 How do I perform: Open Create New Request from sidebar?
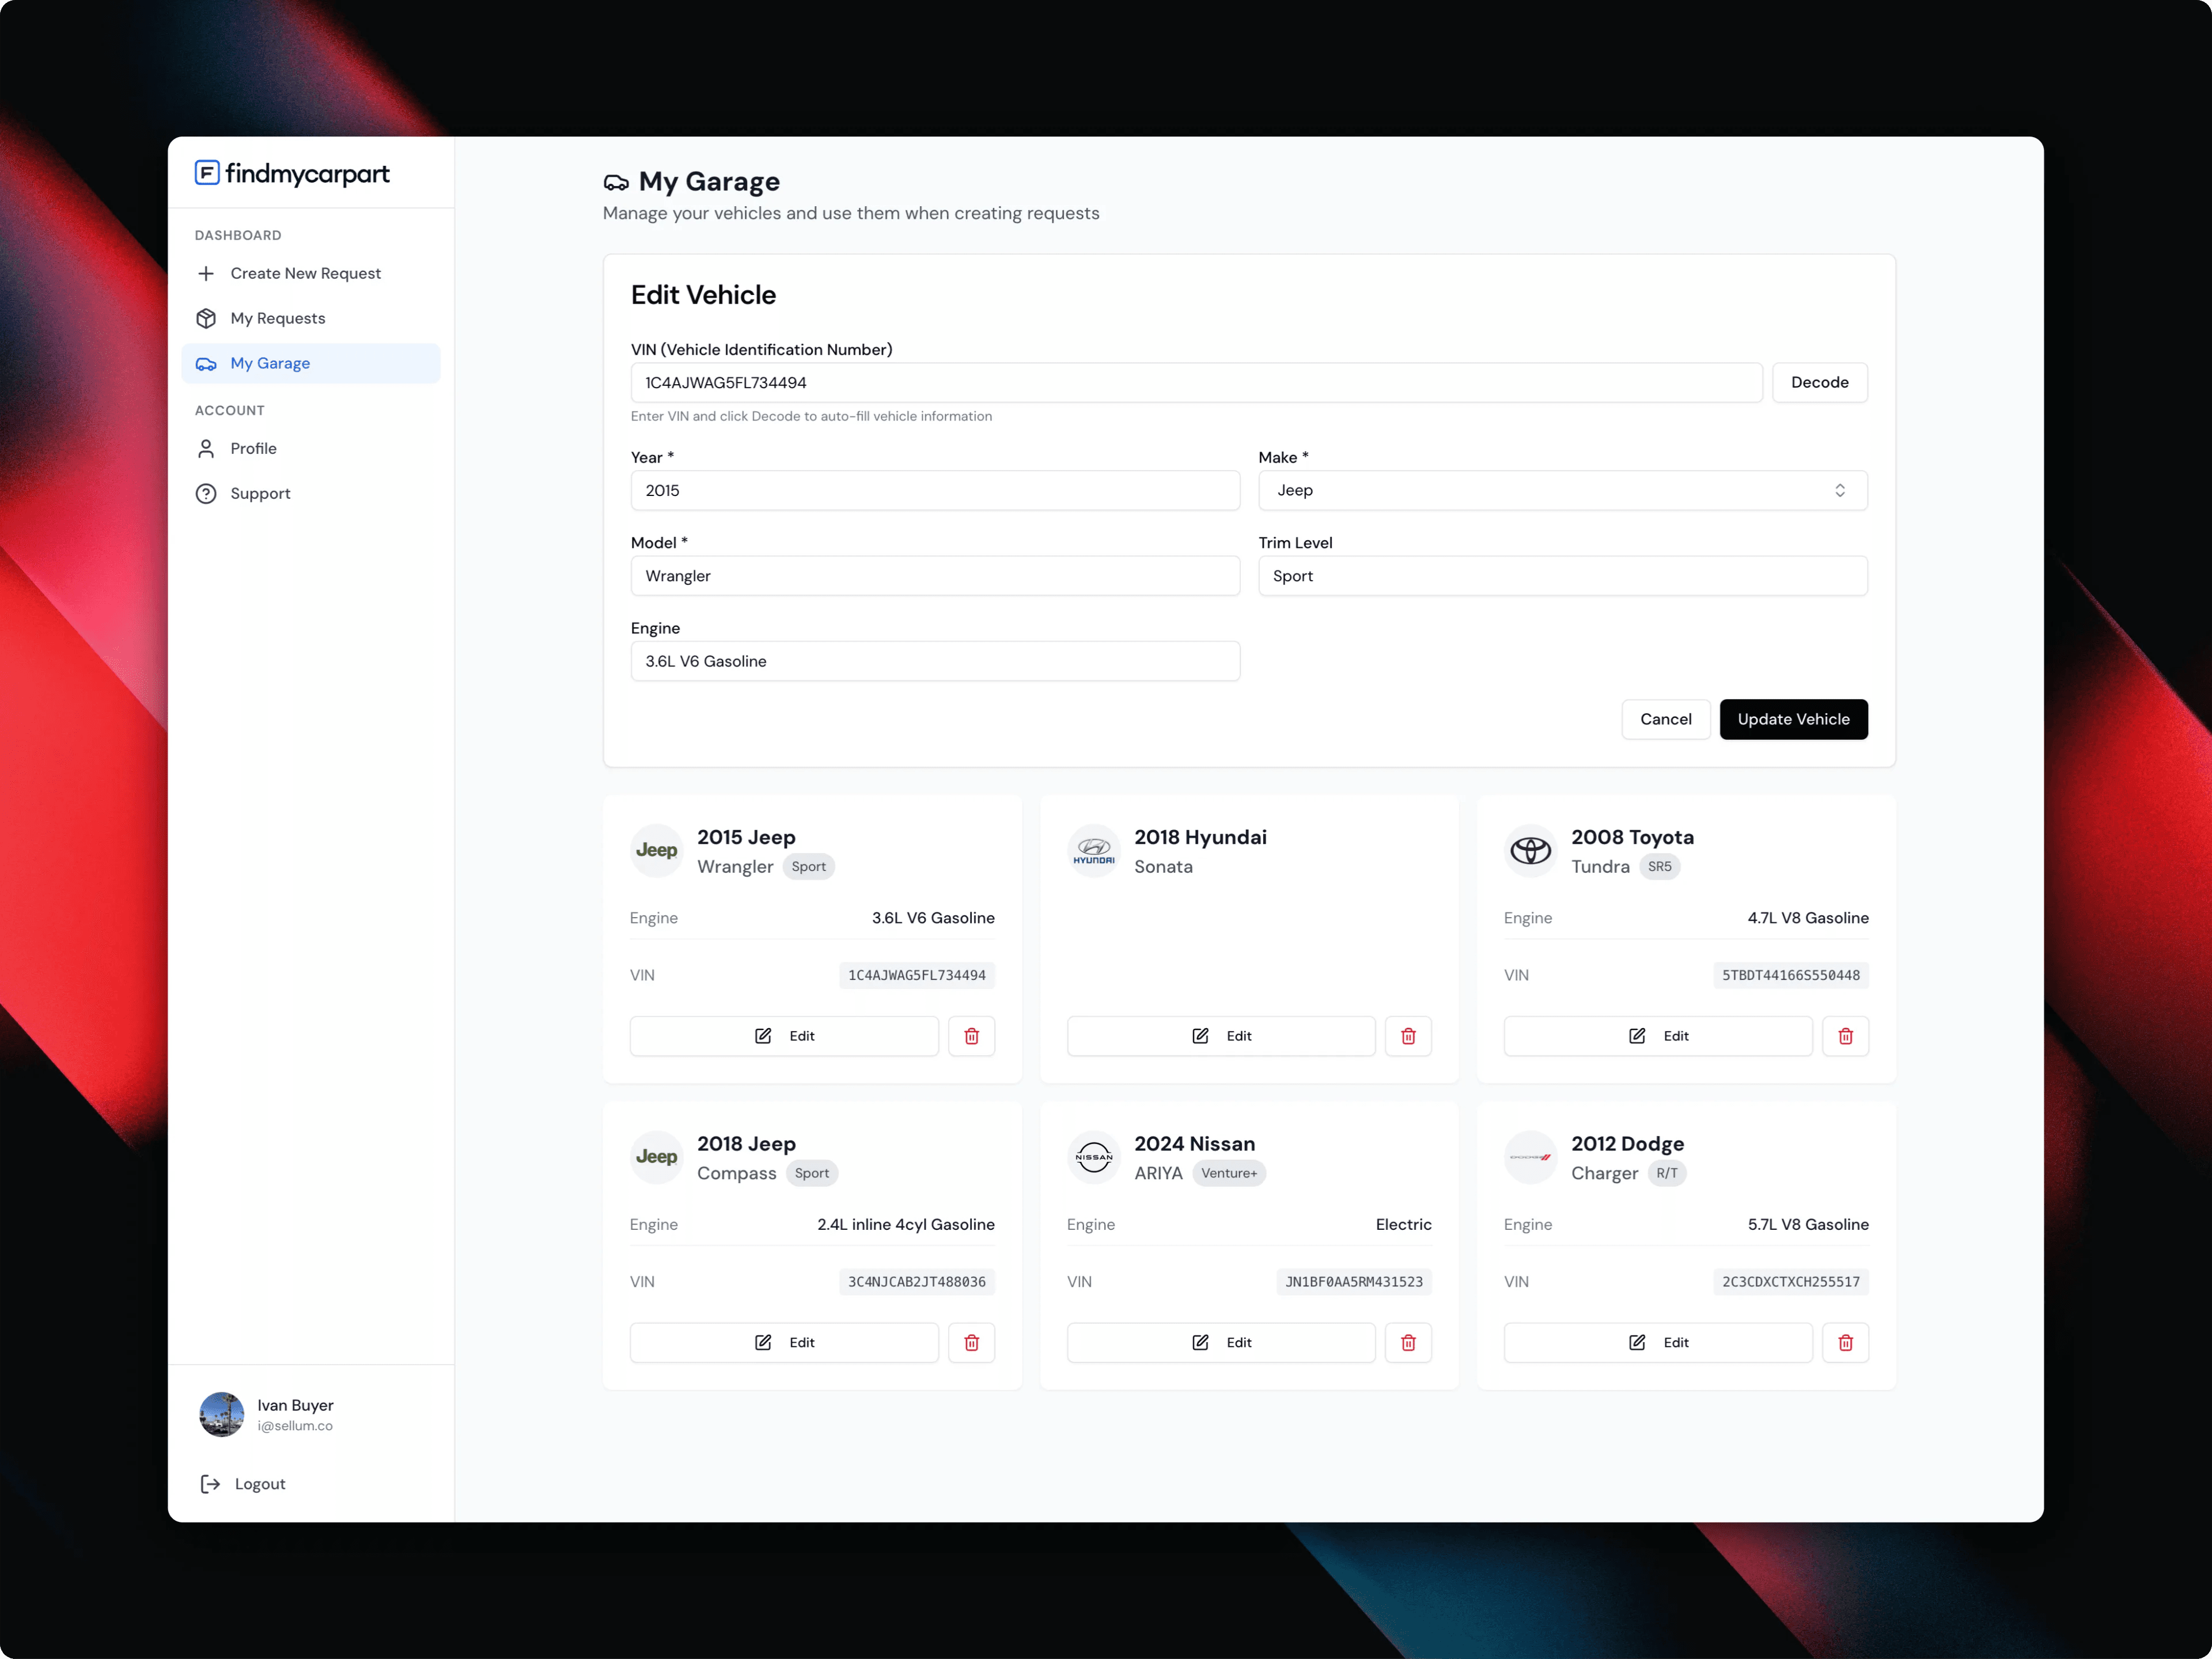(305, 273)
